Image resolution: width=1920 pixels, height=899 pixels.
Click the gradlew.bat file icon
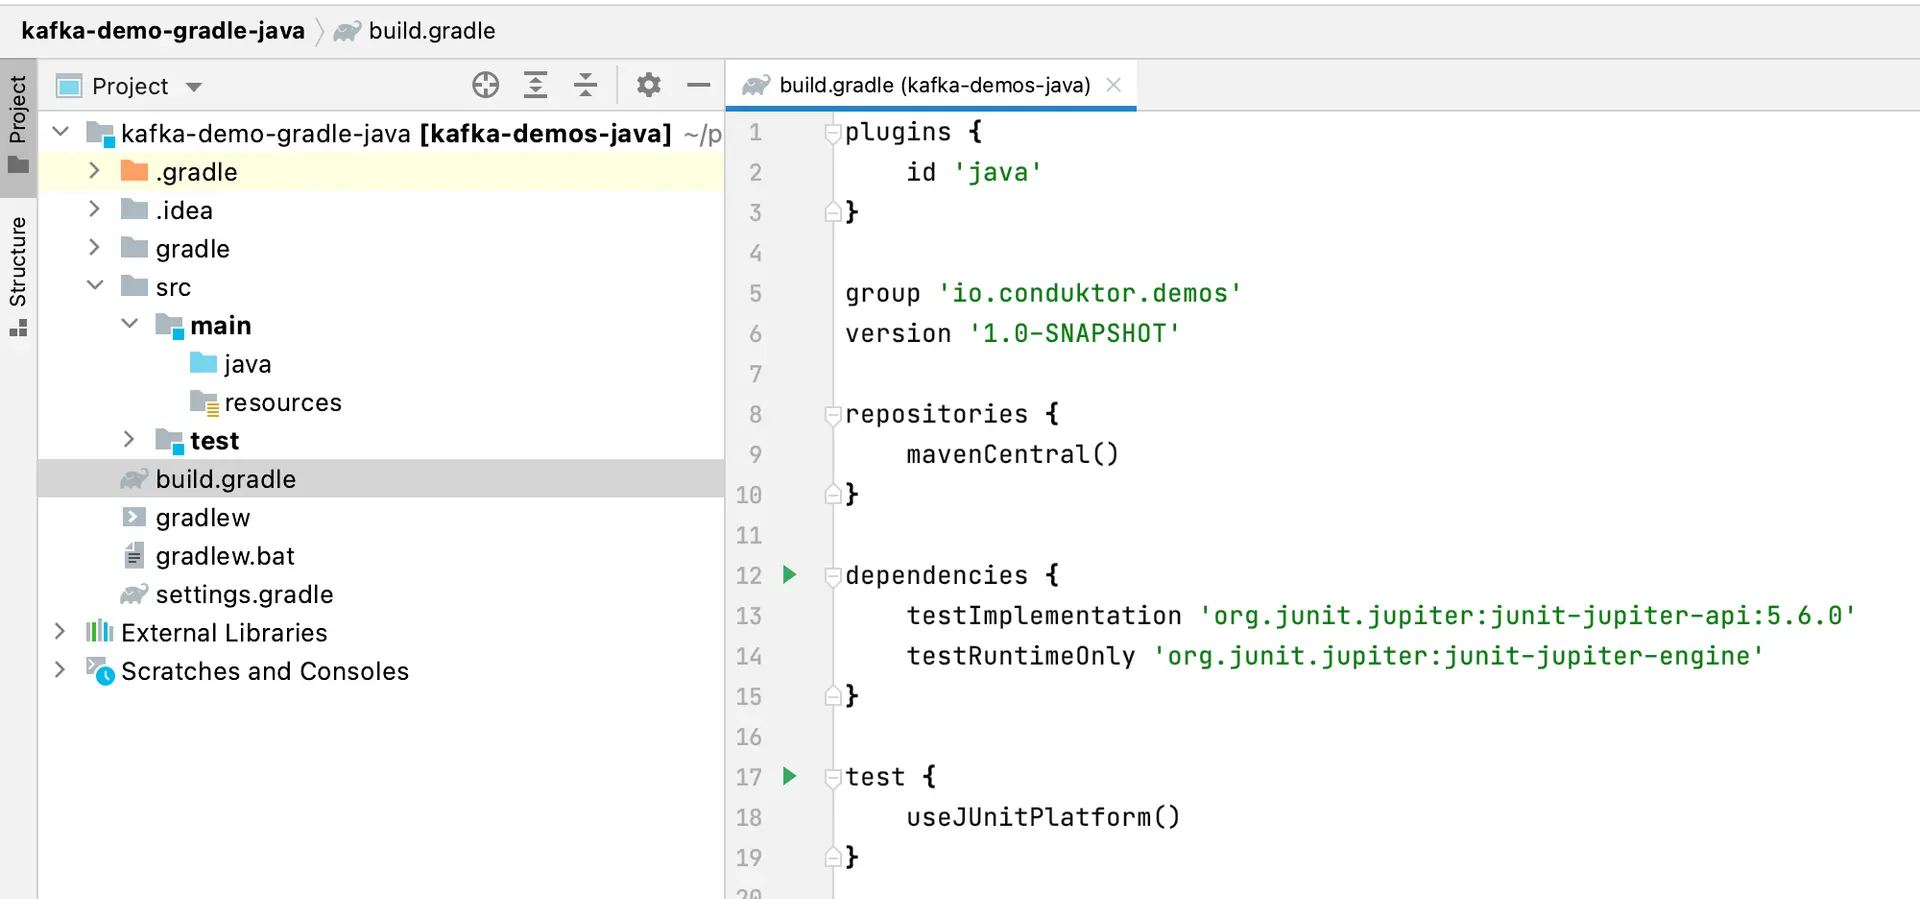[134, 555]
